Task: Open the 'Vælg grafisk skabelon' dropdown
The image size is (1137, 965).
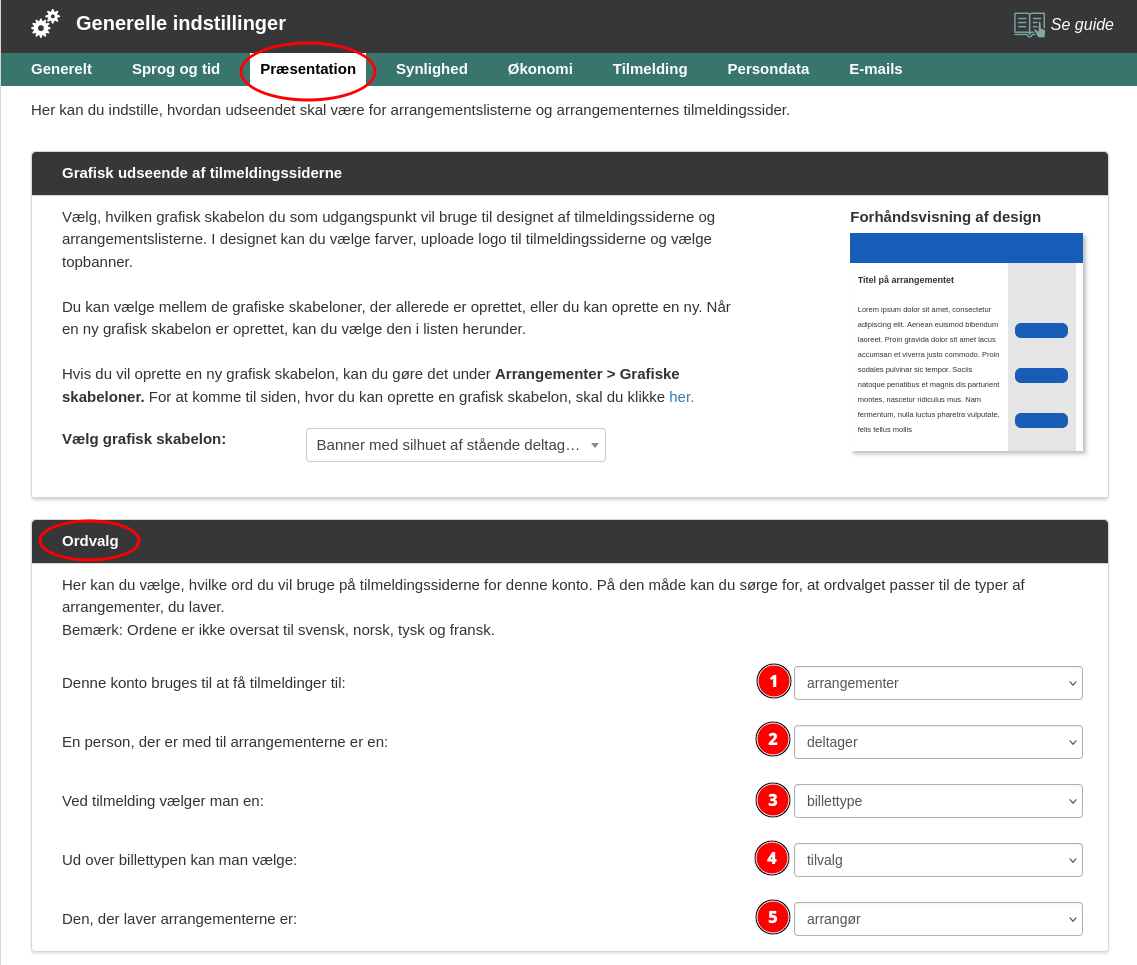Action: [455, 445]
